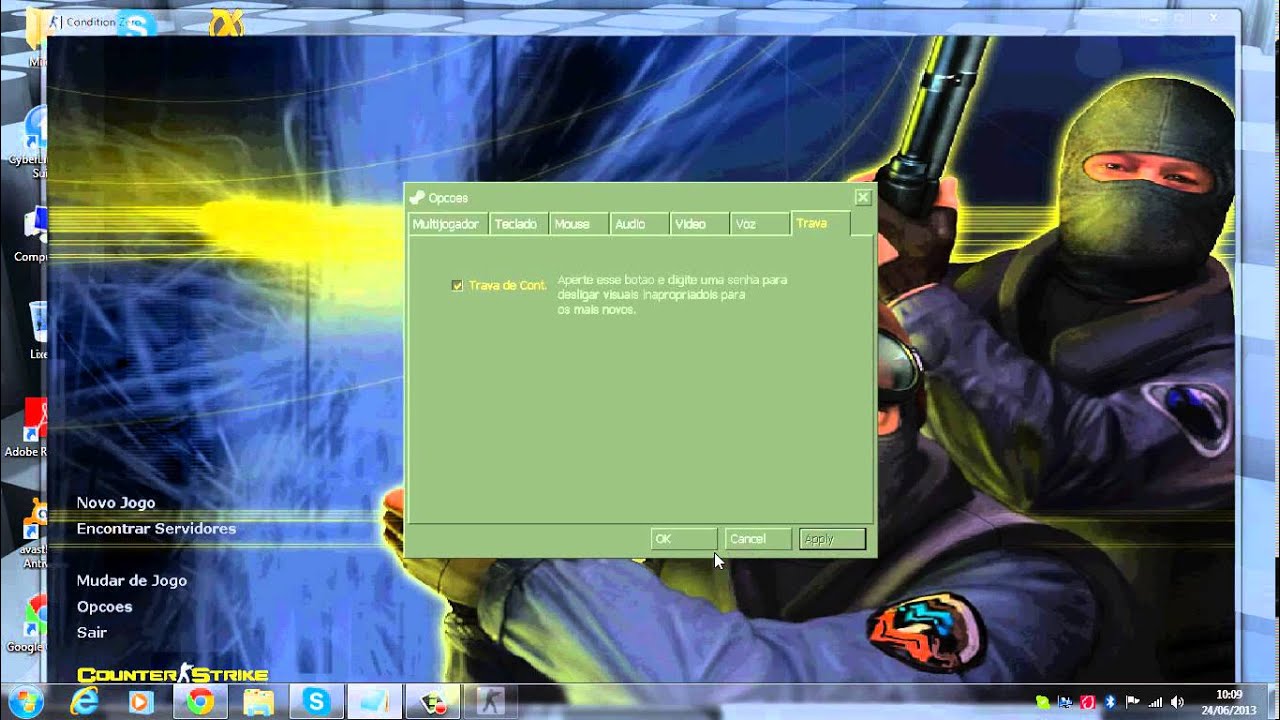Uncheck the Trava de Cont. checkbox
This screenshot has width=1280, height=720.
[458, 286]
